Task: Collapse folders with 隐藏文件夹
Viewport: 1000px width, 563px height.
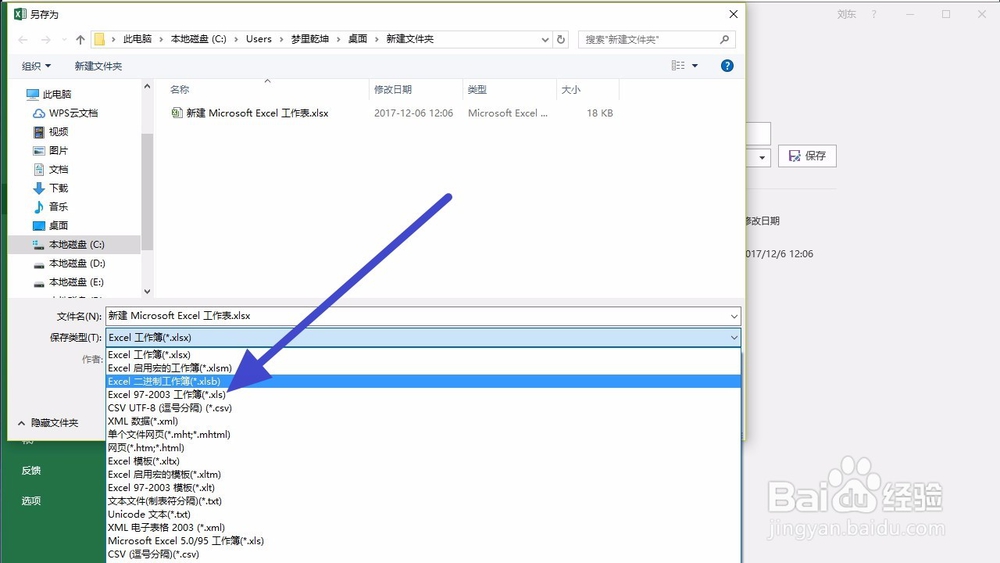Action: pos(48,423)
